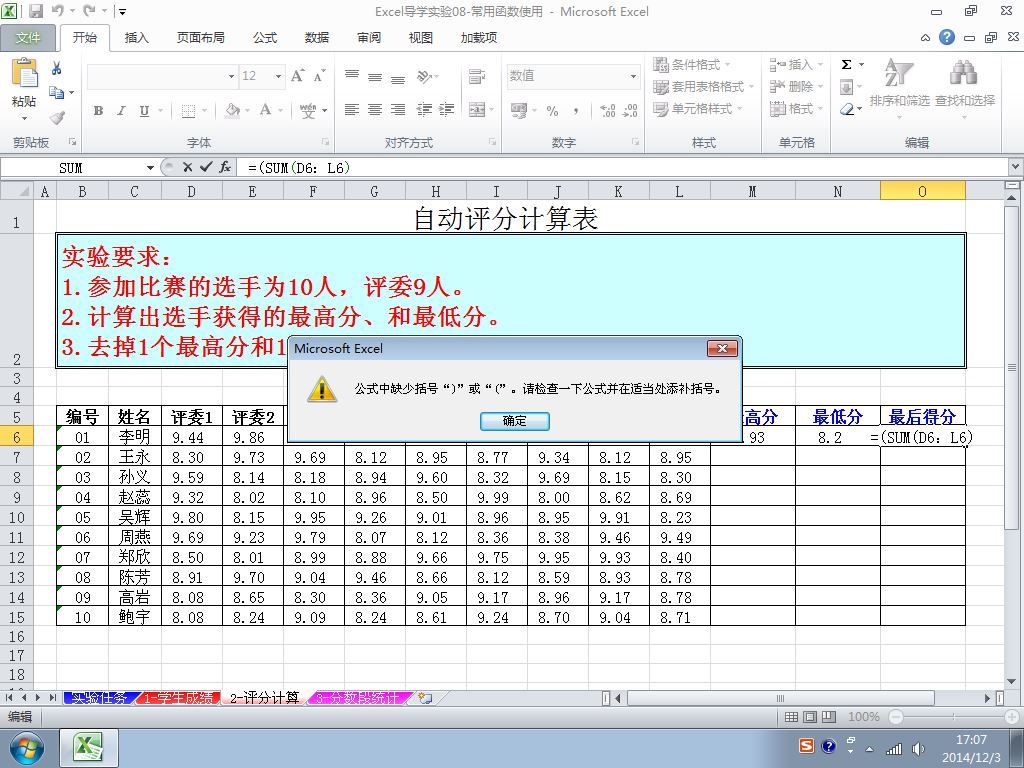The image size is (1024, 768).
Task: Toggle Align Text Right
Action: tap(398, 110)
